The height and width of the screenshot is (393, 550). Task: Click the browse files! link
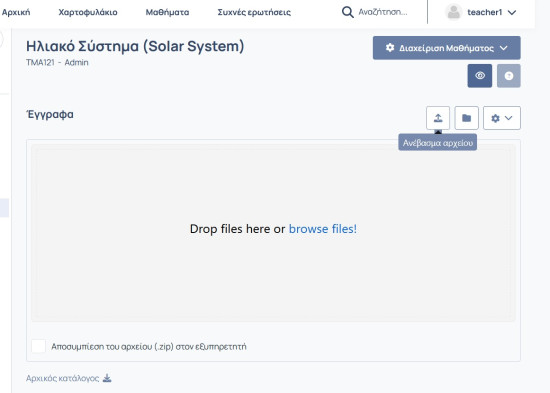point(323,229)
